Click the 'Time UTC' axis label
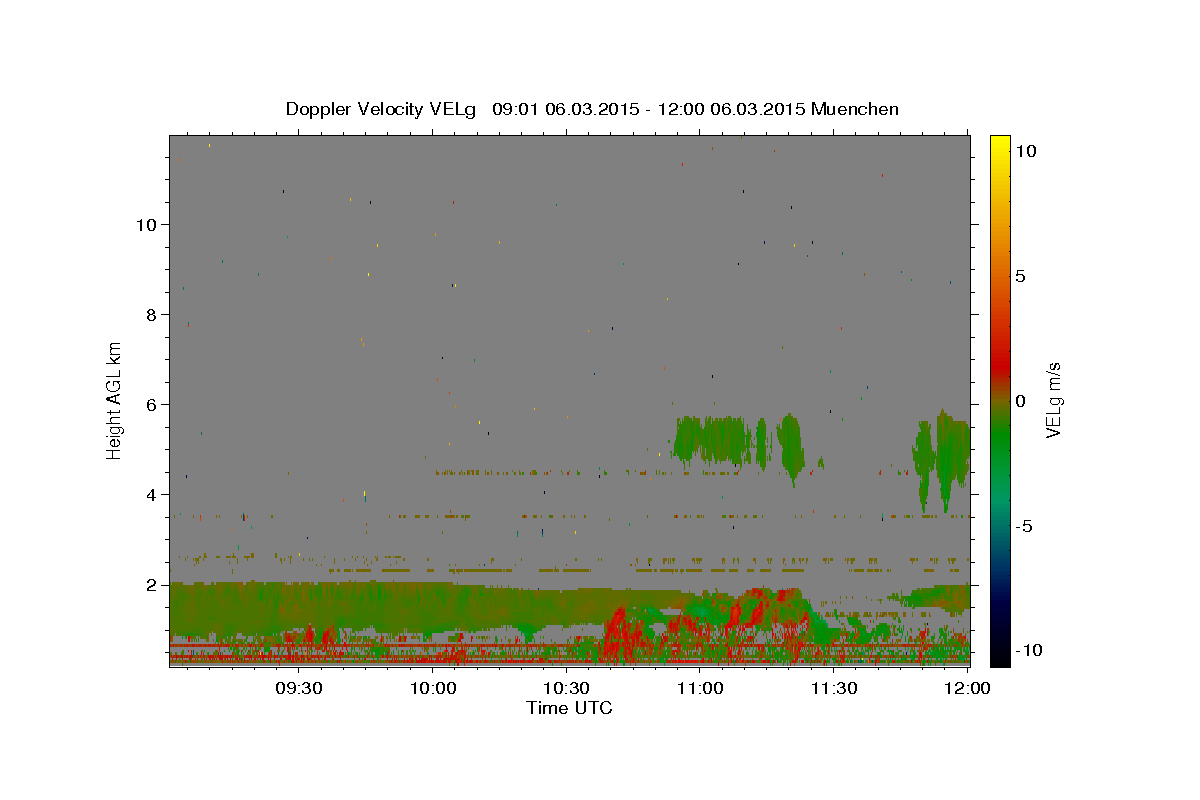 [569, 708]
